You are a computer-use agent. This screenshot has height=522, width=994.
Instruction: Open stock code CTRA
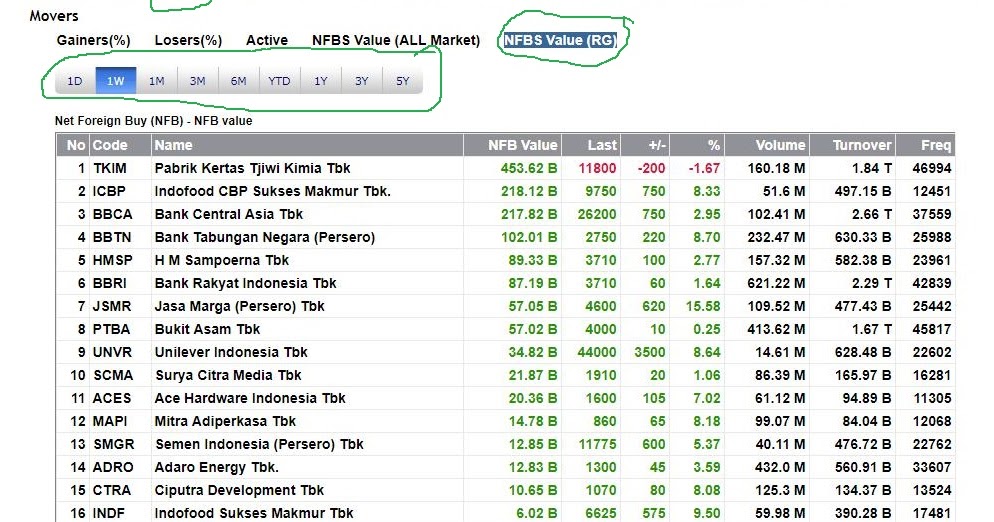pyautogui.click(x=112, y=490)
